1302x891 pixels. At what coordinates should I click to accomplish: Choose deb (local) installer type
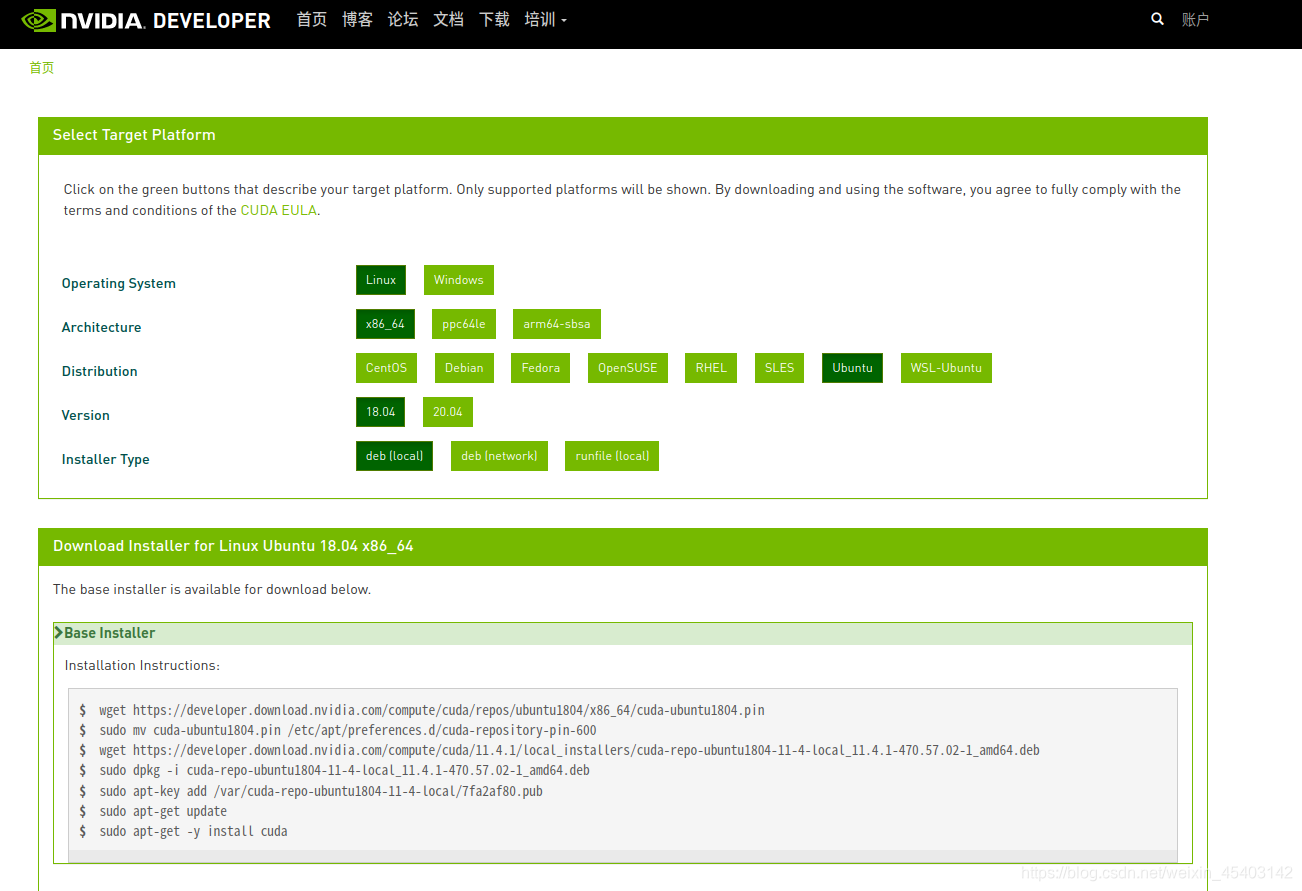(x=394, y=456)
